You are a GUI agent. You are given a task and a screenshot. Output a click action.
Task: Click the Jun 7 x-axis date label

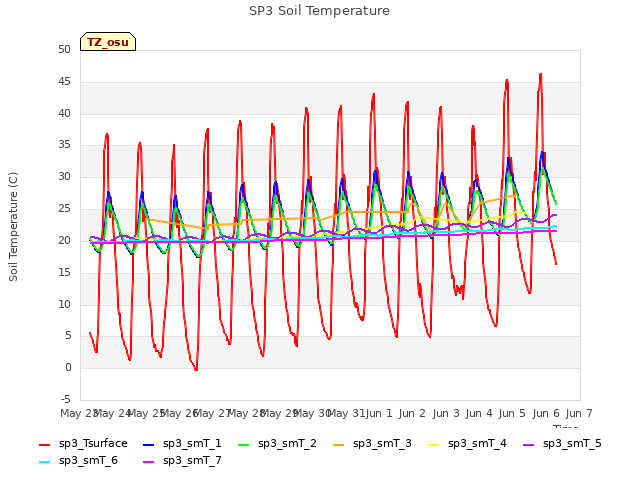tap(579, 413)
